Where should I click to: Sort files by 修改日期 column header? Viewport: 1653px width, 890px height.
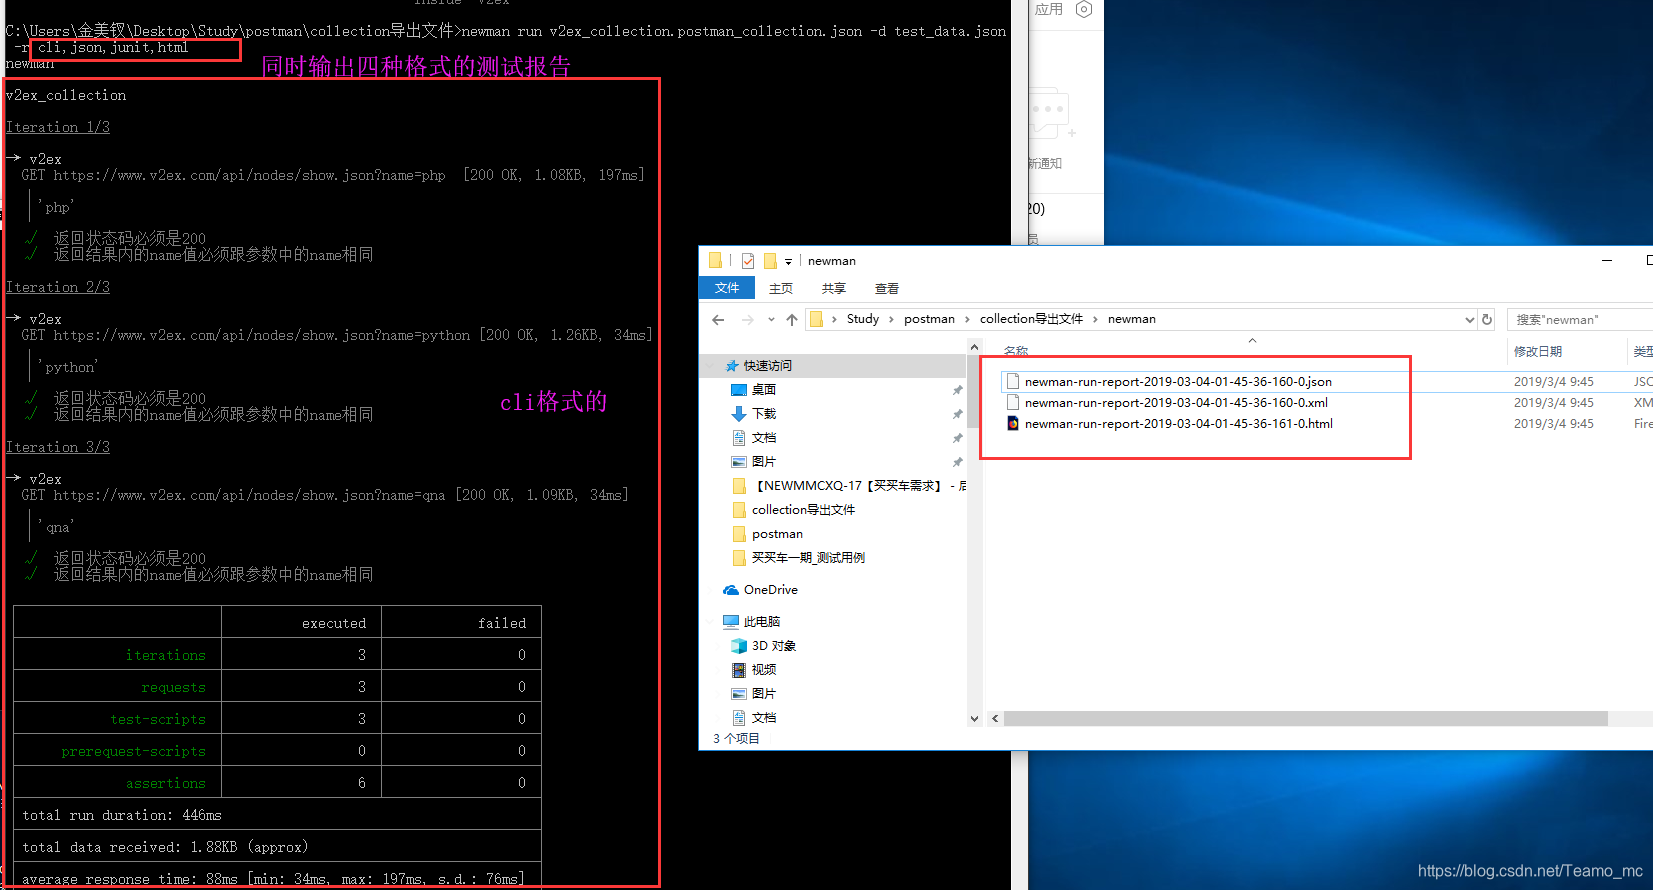coord(1538,351)
